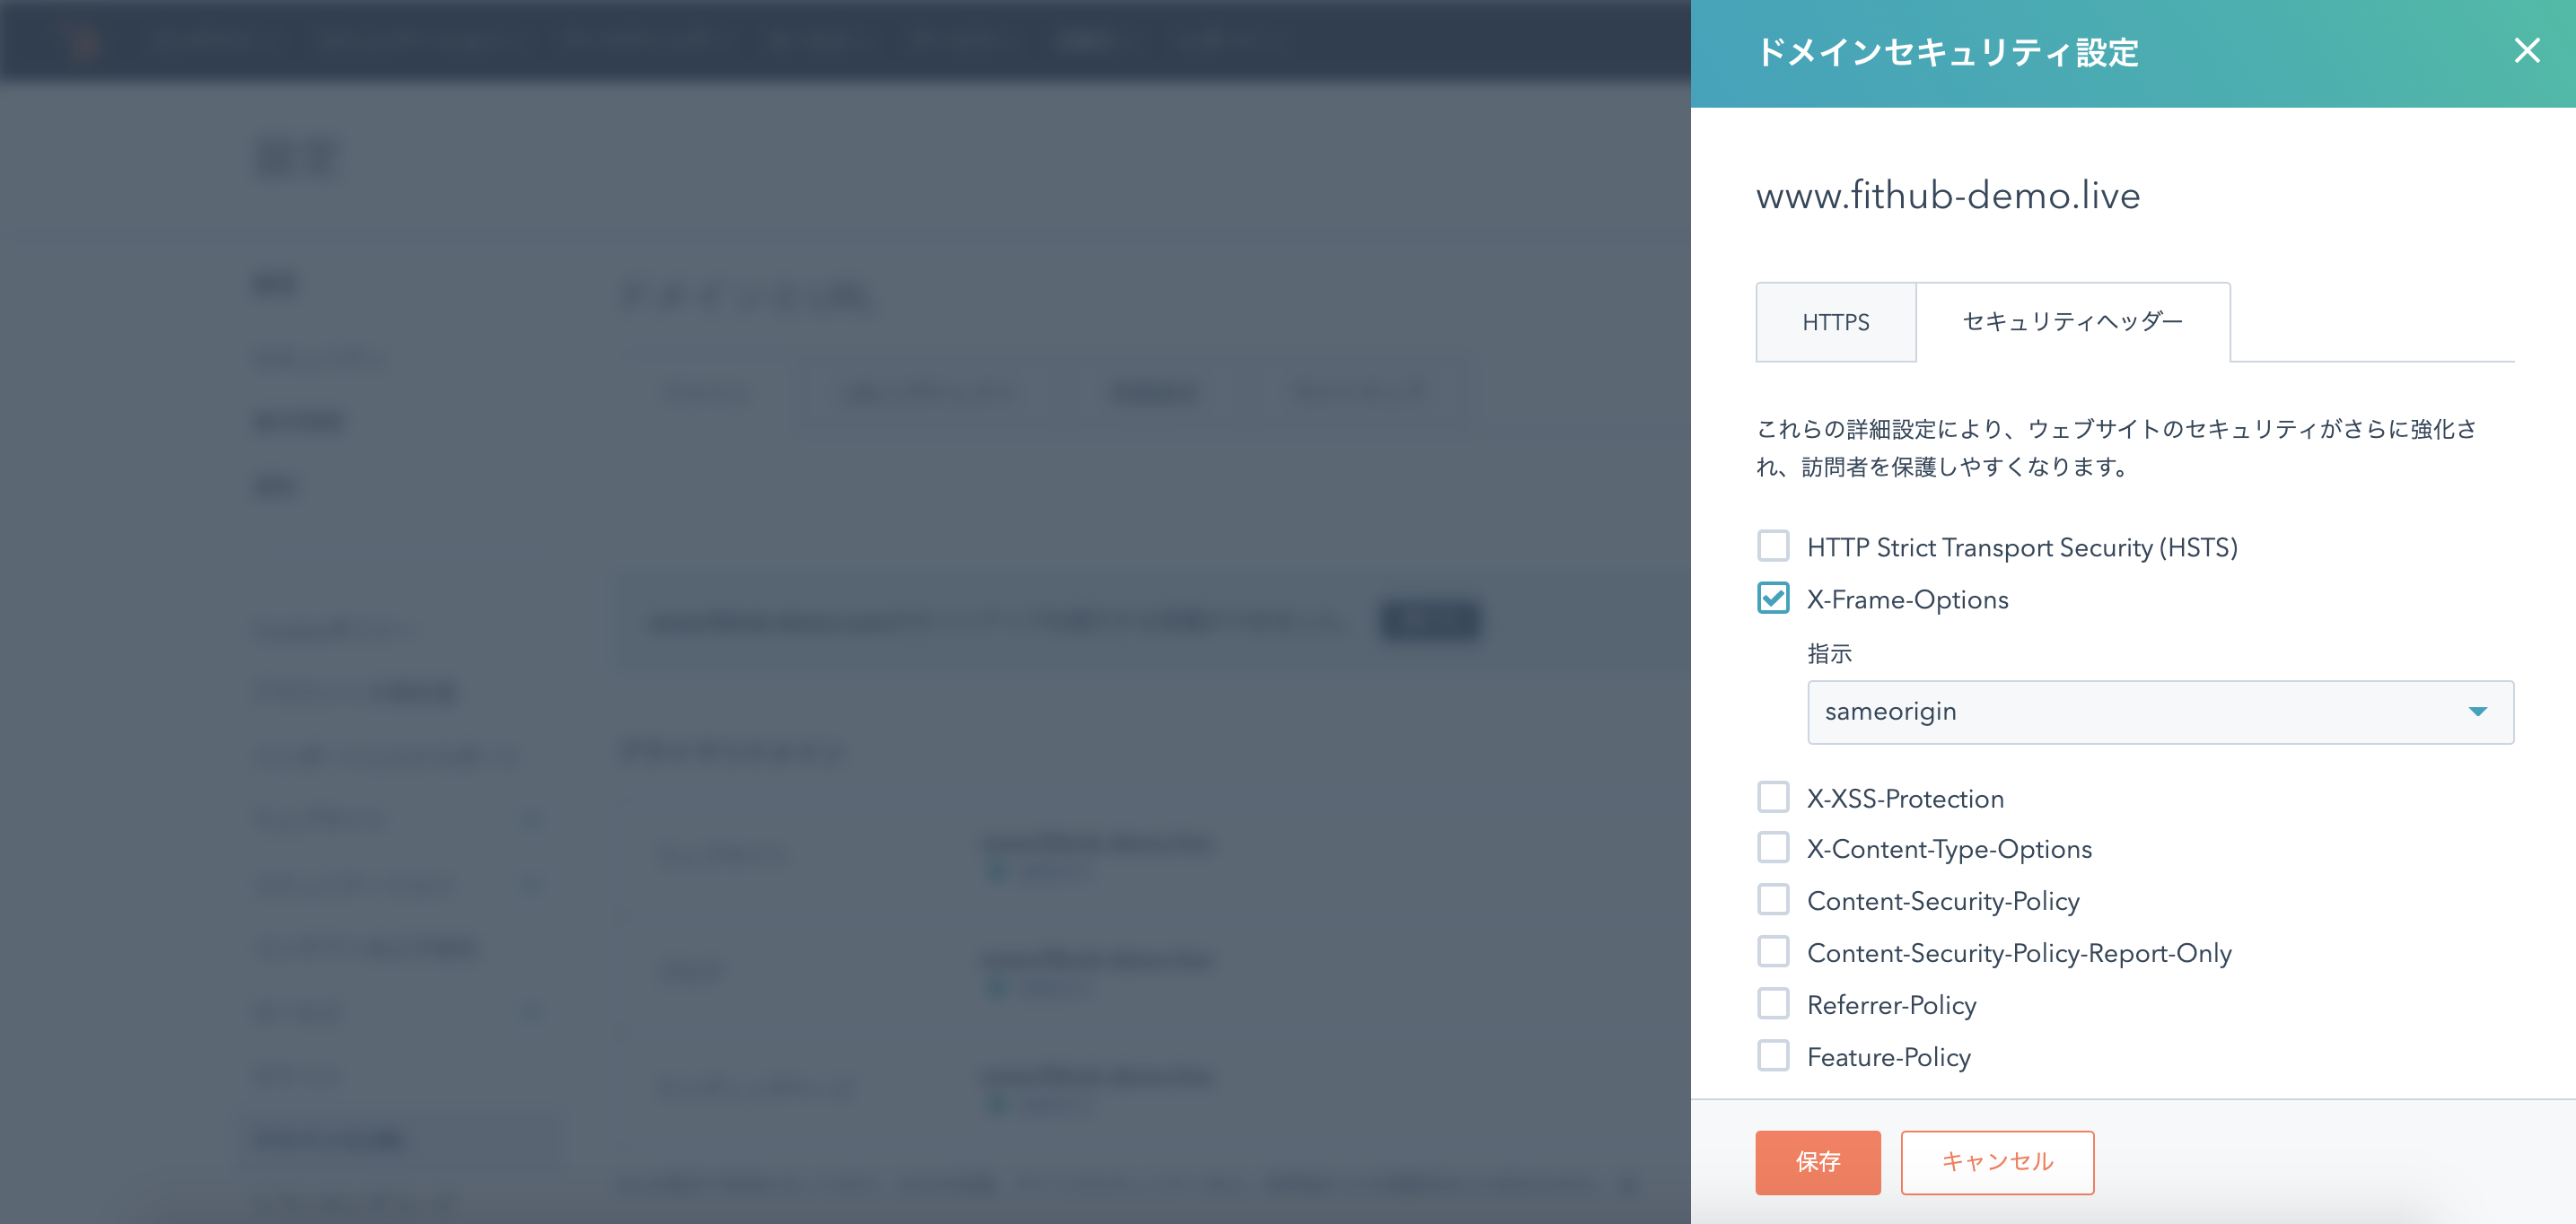Tick the X-Content-Type-Options checkbox
The height and width of the screenshot is (1224, 2576).
click(1773, 848)
